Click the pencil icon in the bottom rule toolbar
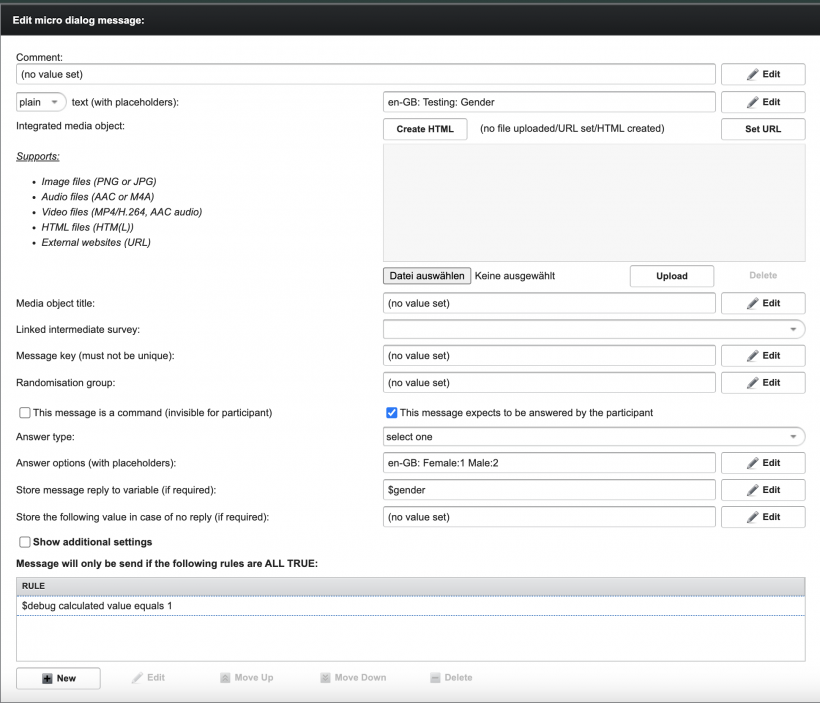Image resolution: width=820 pixels, height=703 pixels. click(x=137, y=678)
